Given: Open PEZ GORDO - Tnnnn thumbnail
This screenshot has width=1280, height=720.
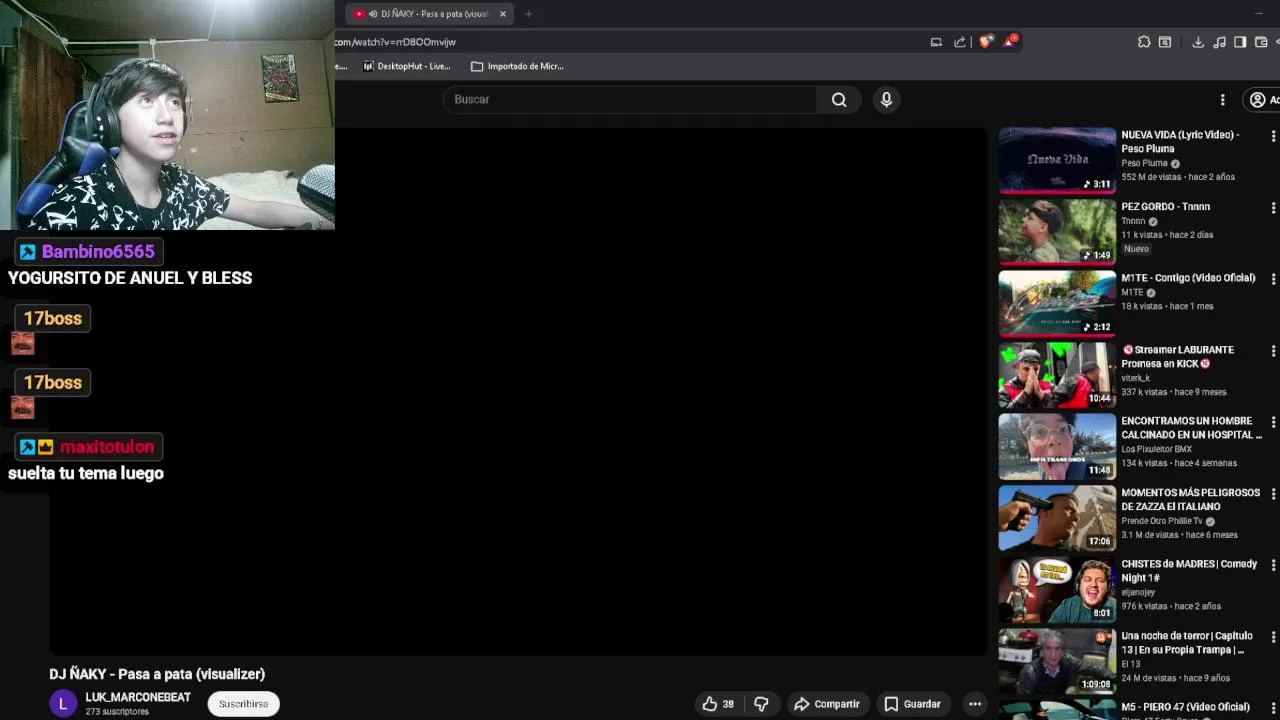Looking at the screenshot, I should [1057, 232].
